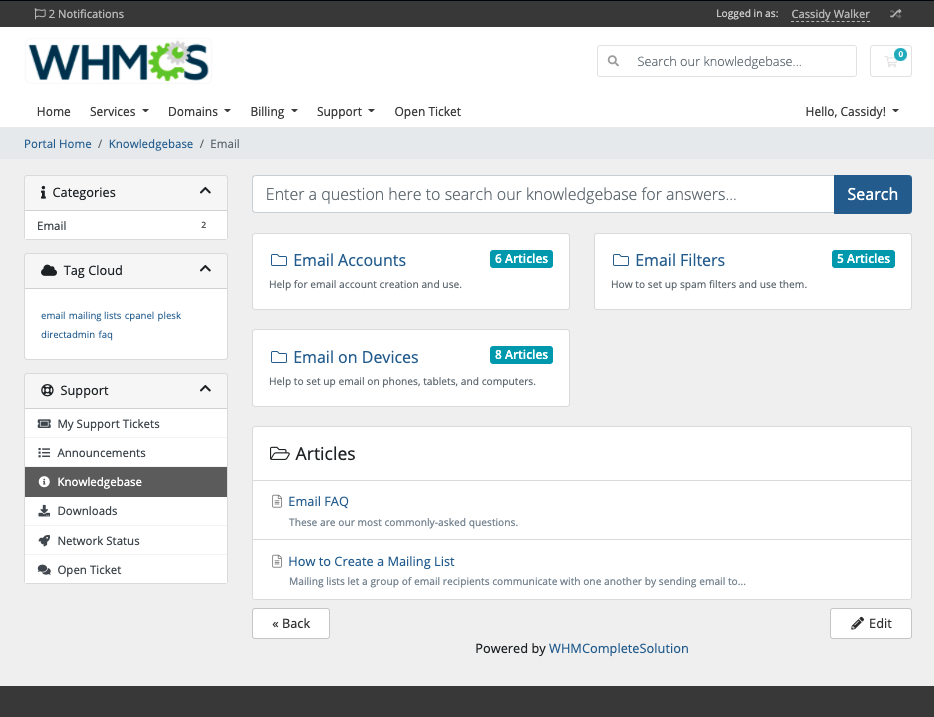Select the 'mailing lists' tag

point(95,315)
